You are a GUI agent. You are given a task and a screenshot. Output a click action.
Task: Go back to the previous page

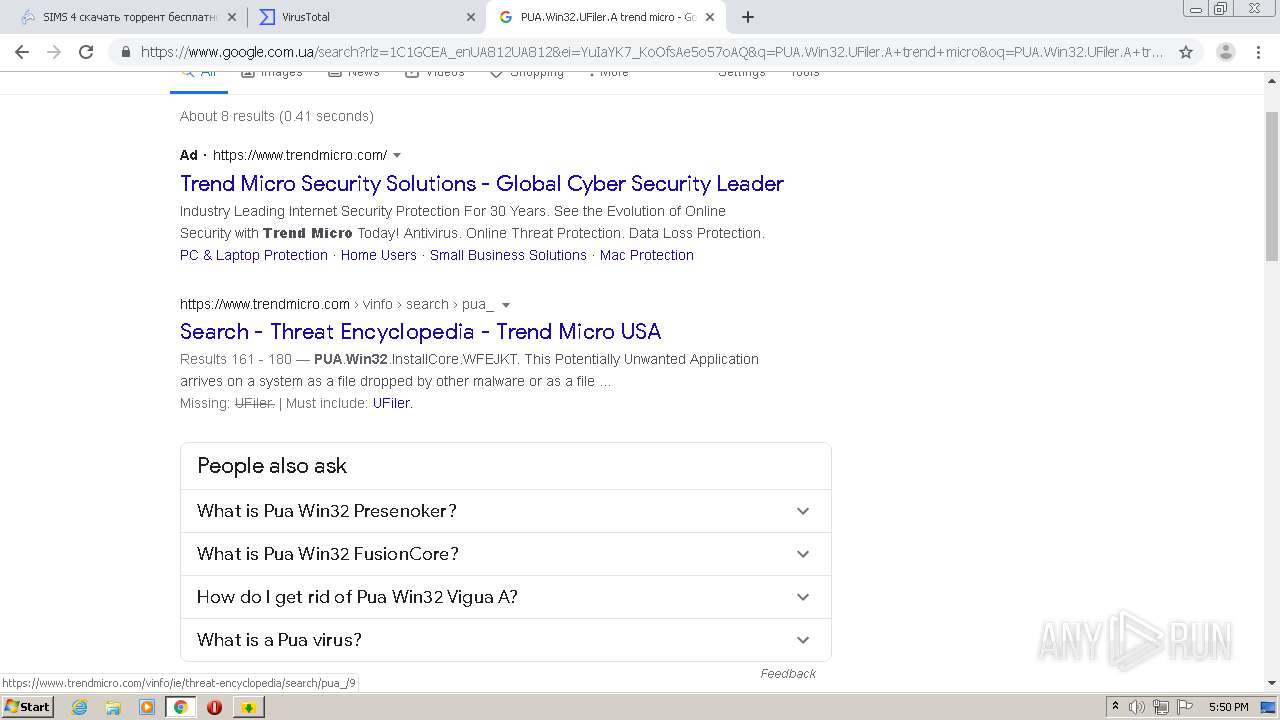22,52
